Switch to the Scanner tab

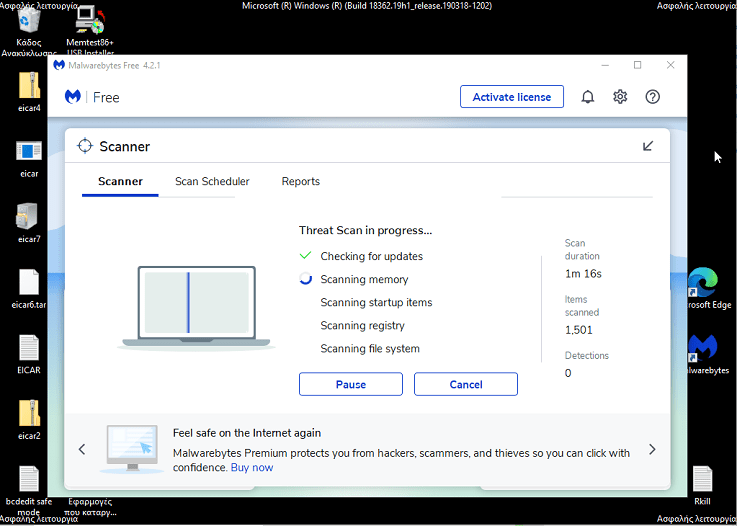tap(120, 181)
